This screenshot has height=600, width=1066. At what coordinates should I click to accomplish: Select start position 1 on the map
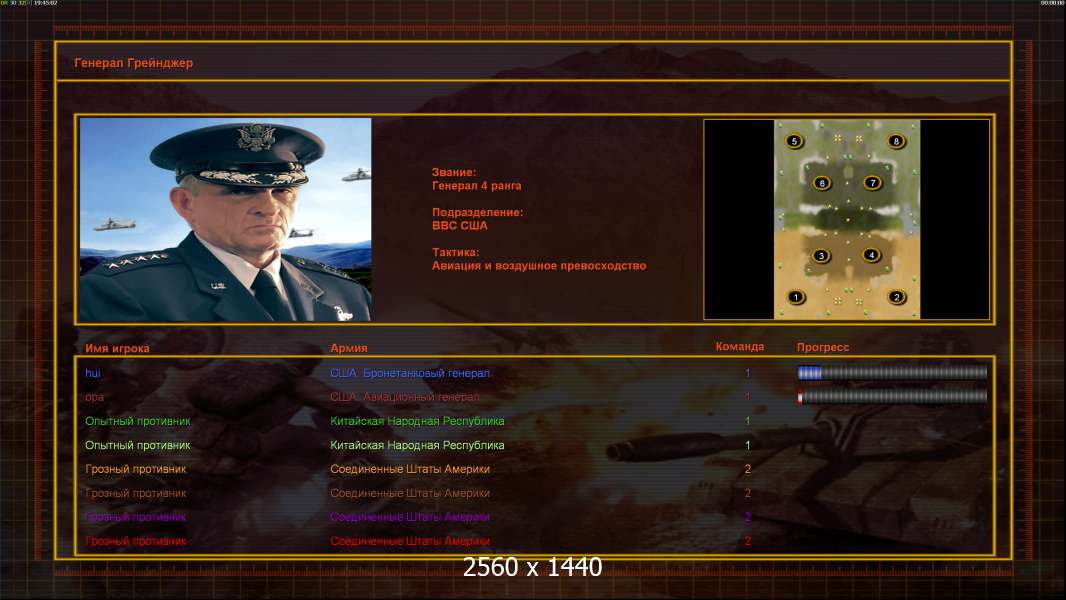click(795, 297)
